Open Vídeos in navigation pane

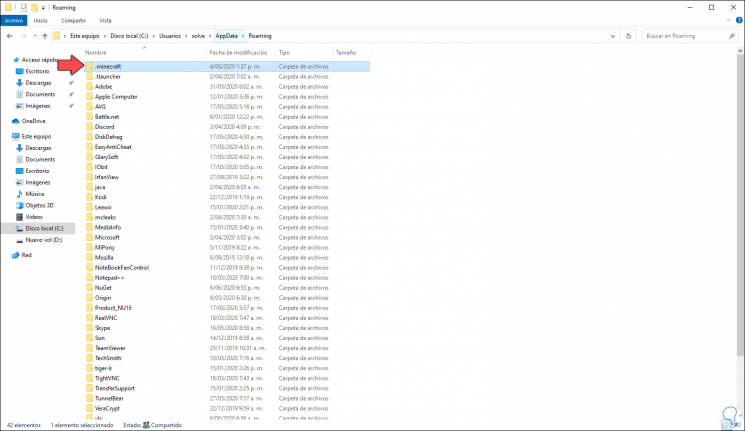click(34, 217)
